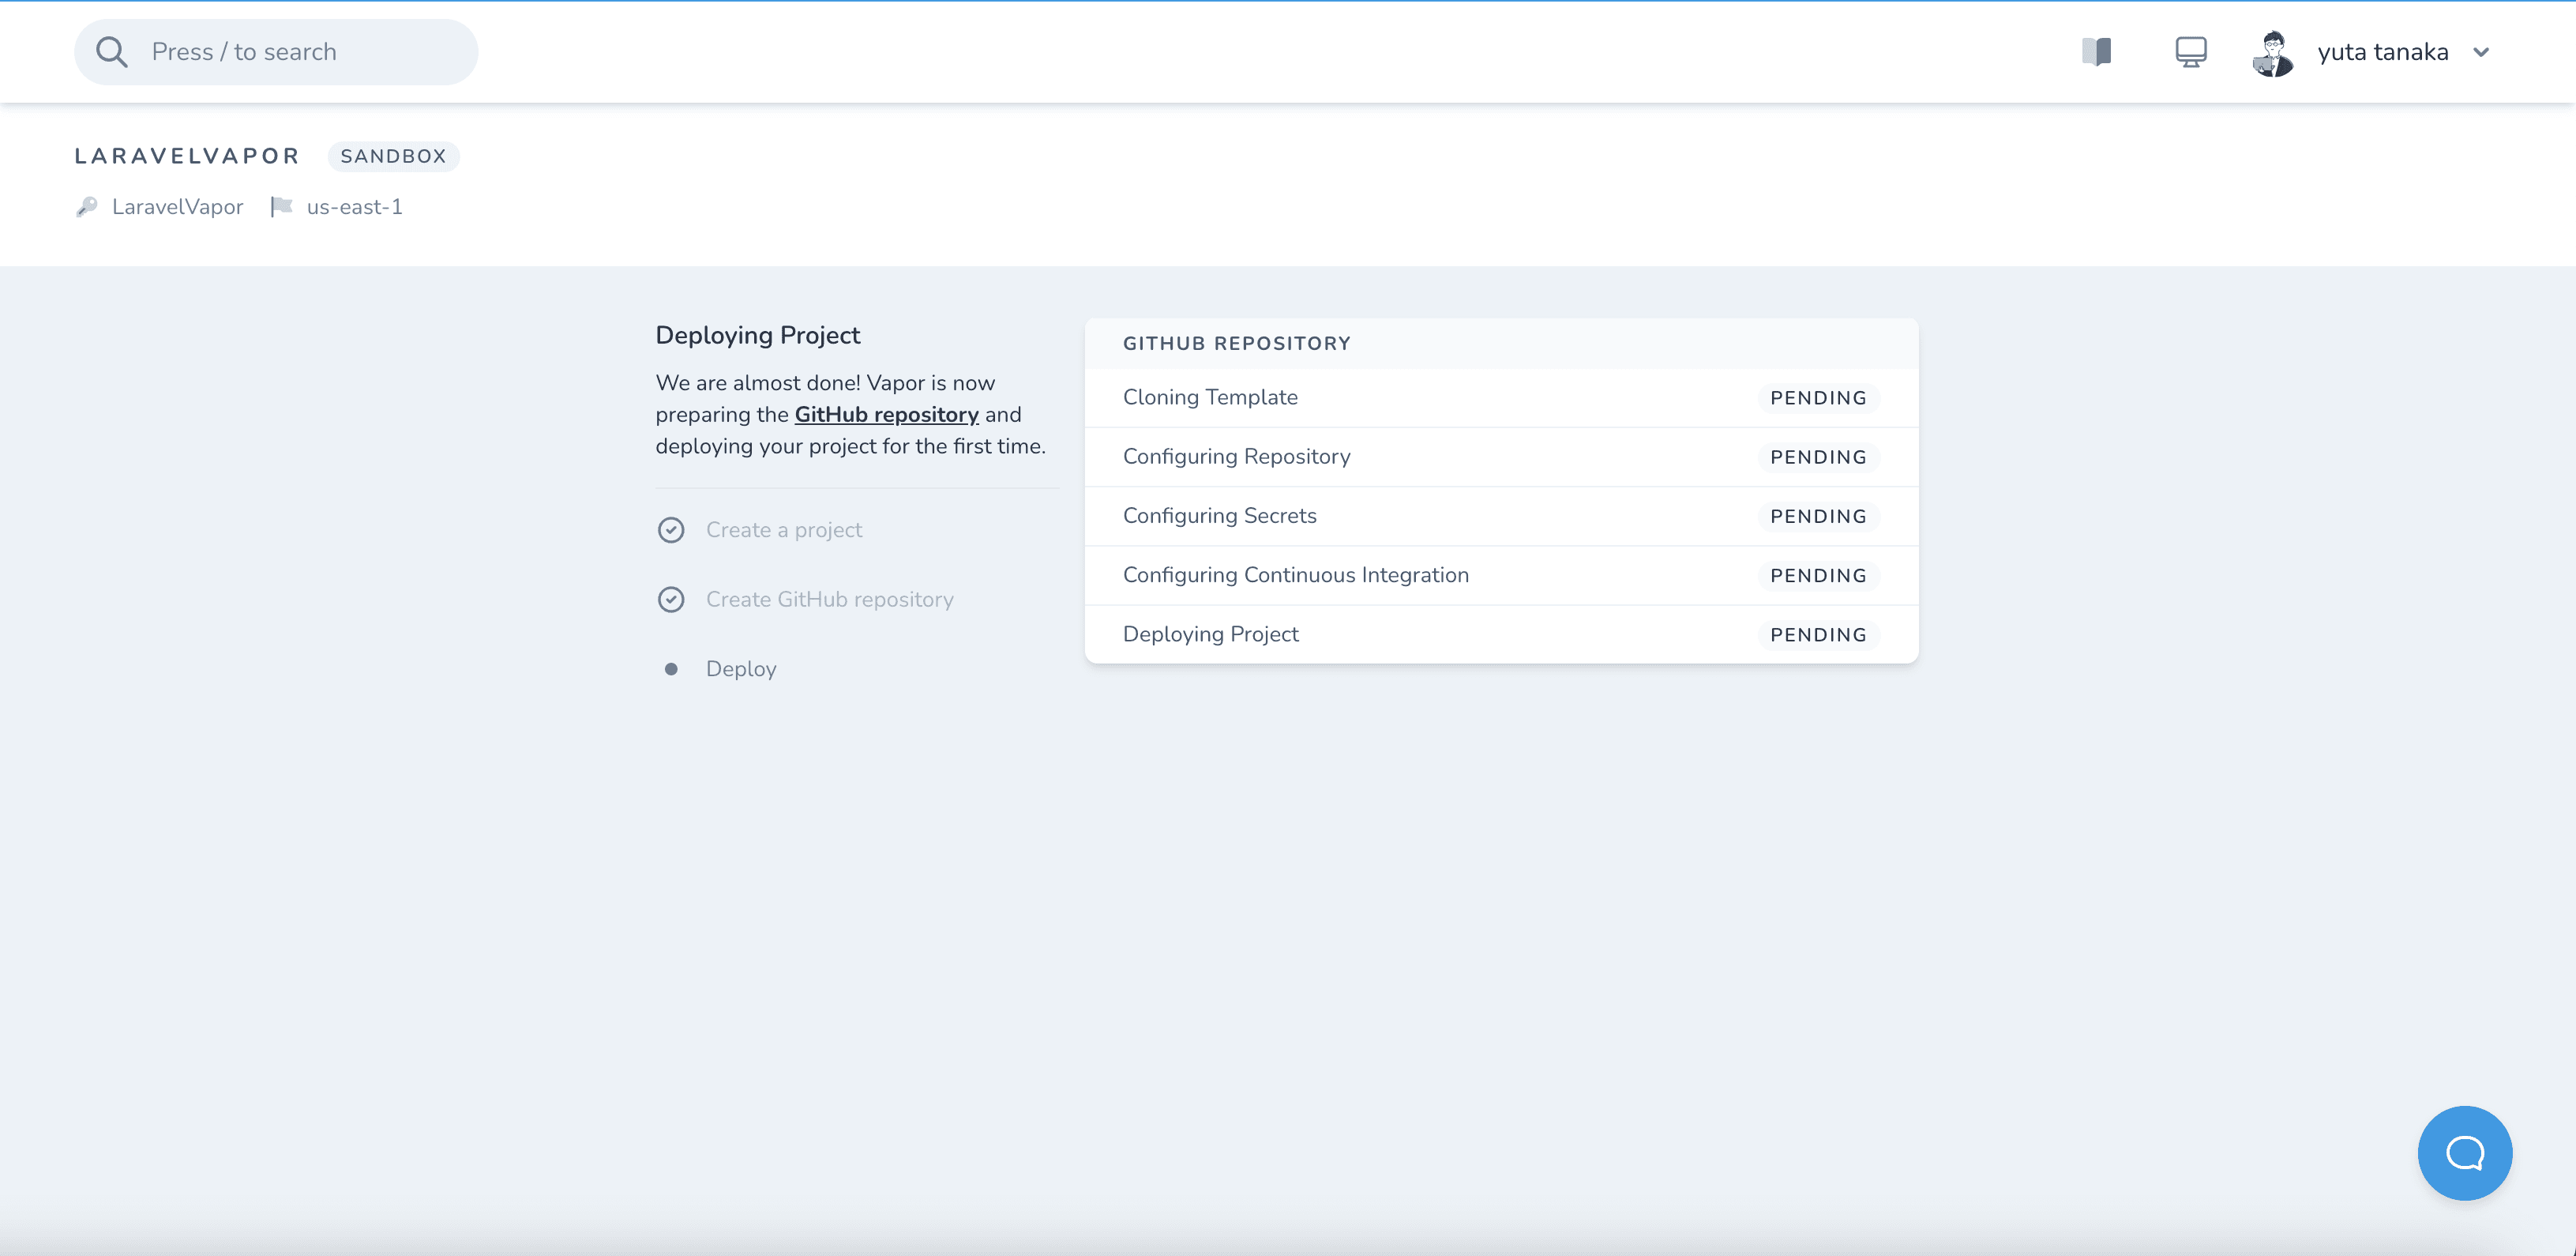Click the LaravelVapor team label

[x=177, y=207]
